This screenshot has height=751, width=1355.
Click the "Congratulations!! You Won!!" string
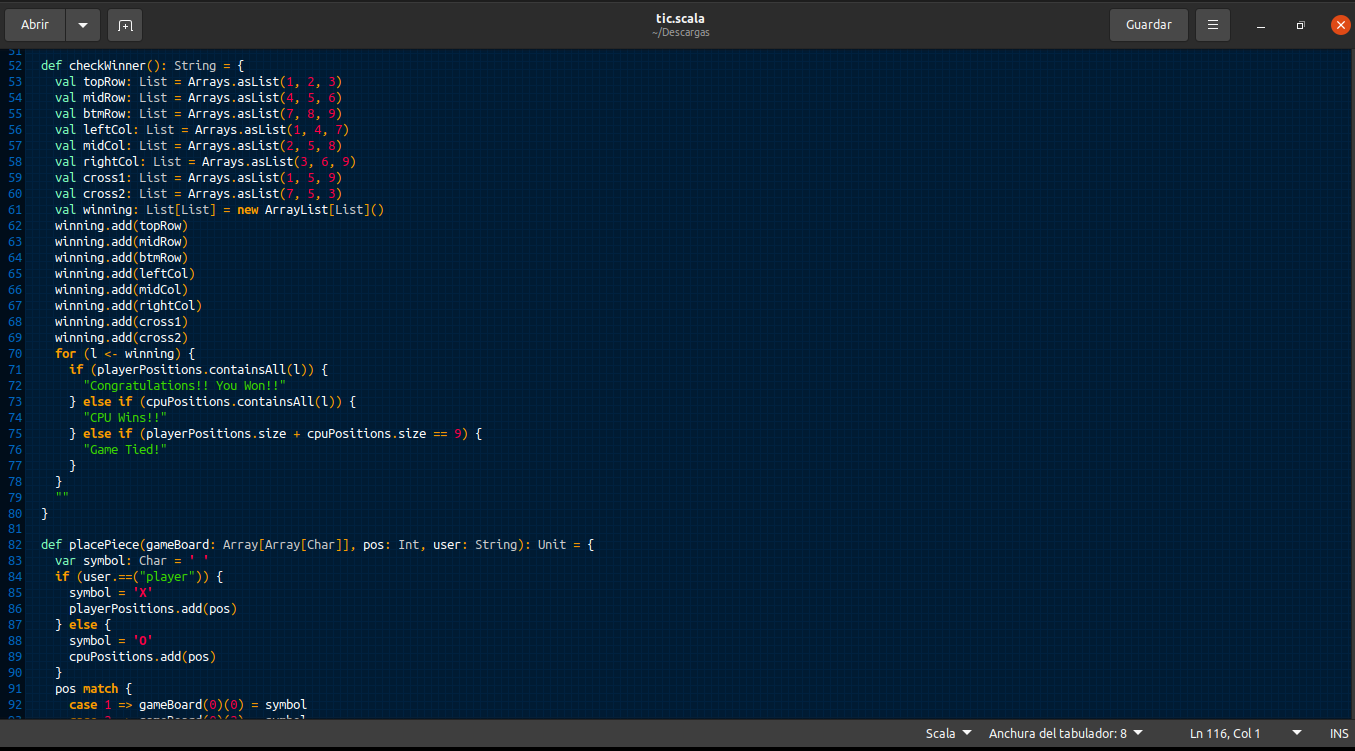click(x=185, y=386)
